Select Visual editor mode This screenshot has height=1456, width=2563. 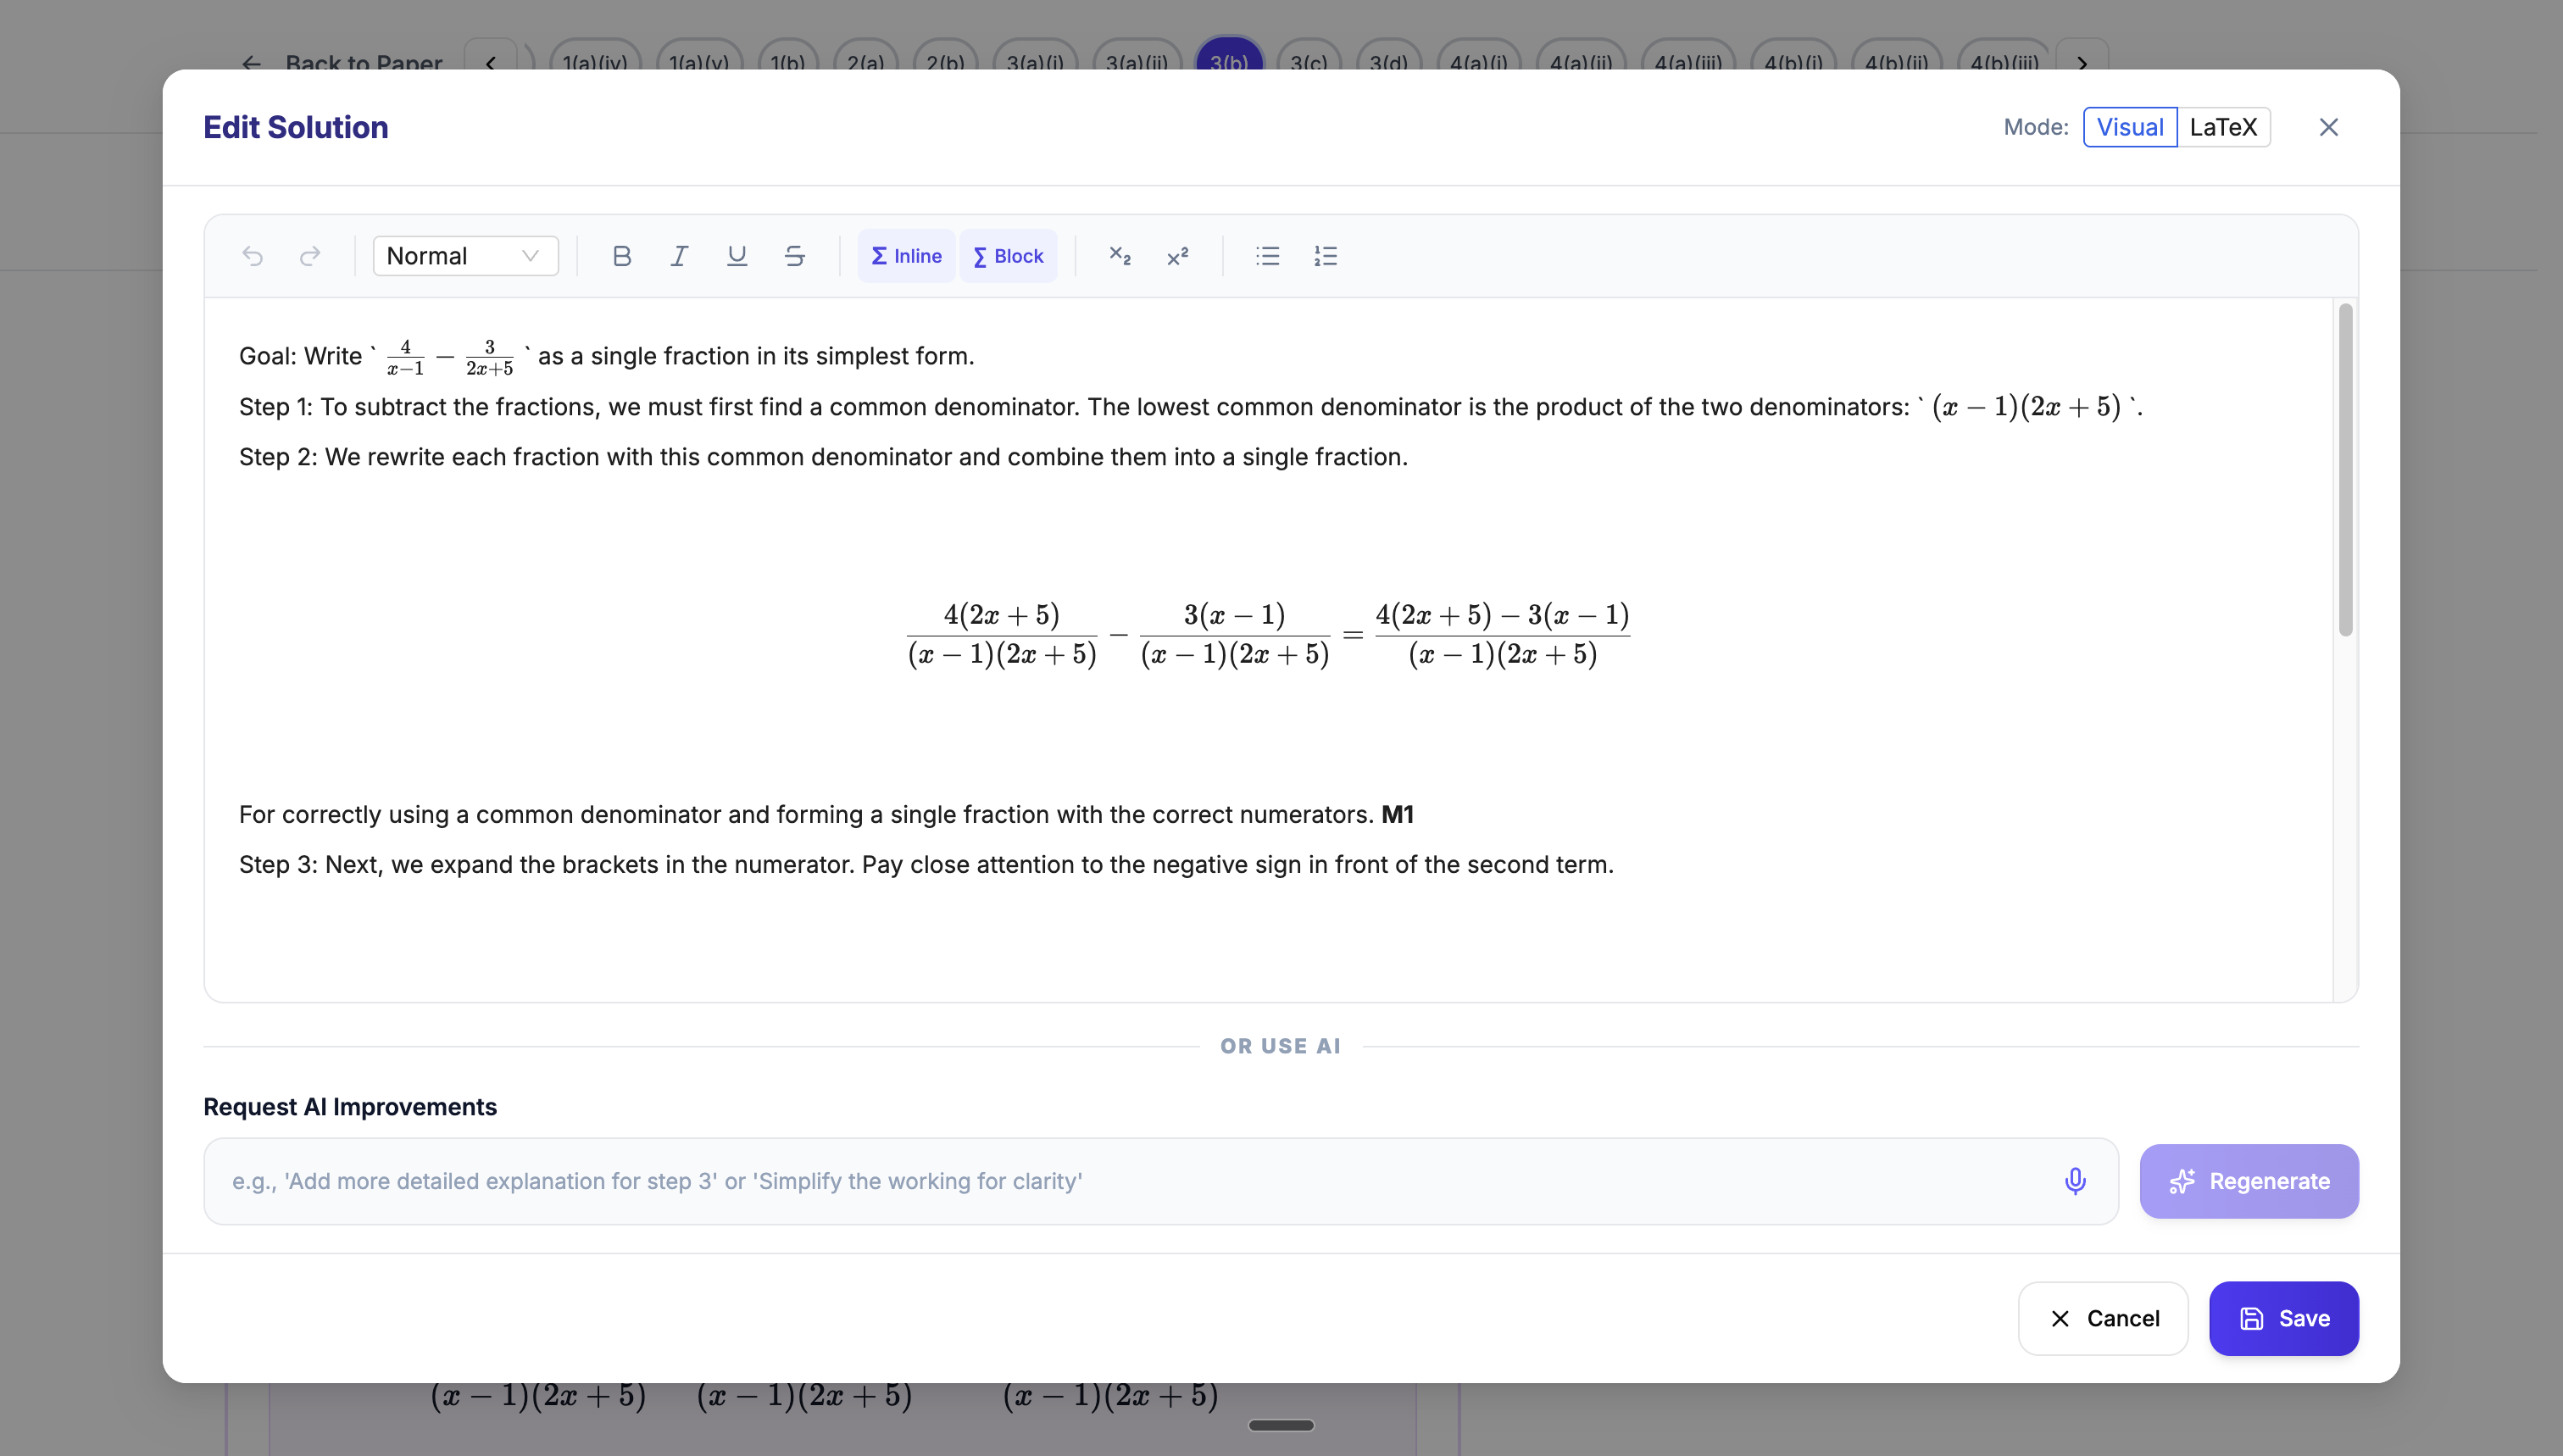click(x=2129, y=127)
